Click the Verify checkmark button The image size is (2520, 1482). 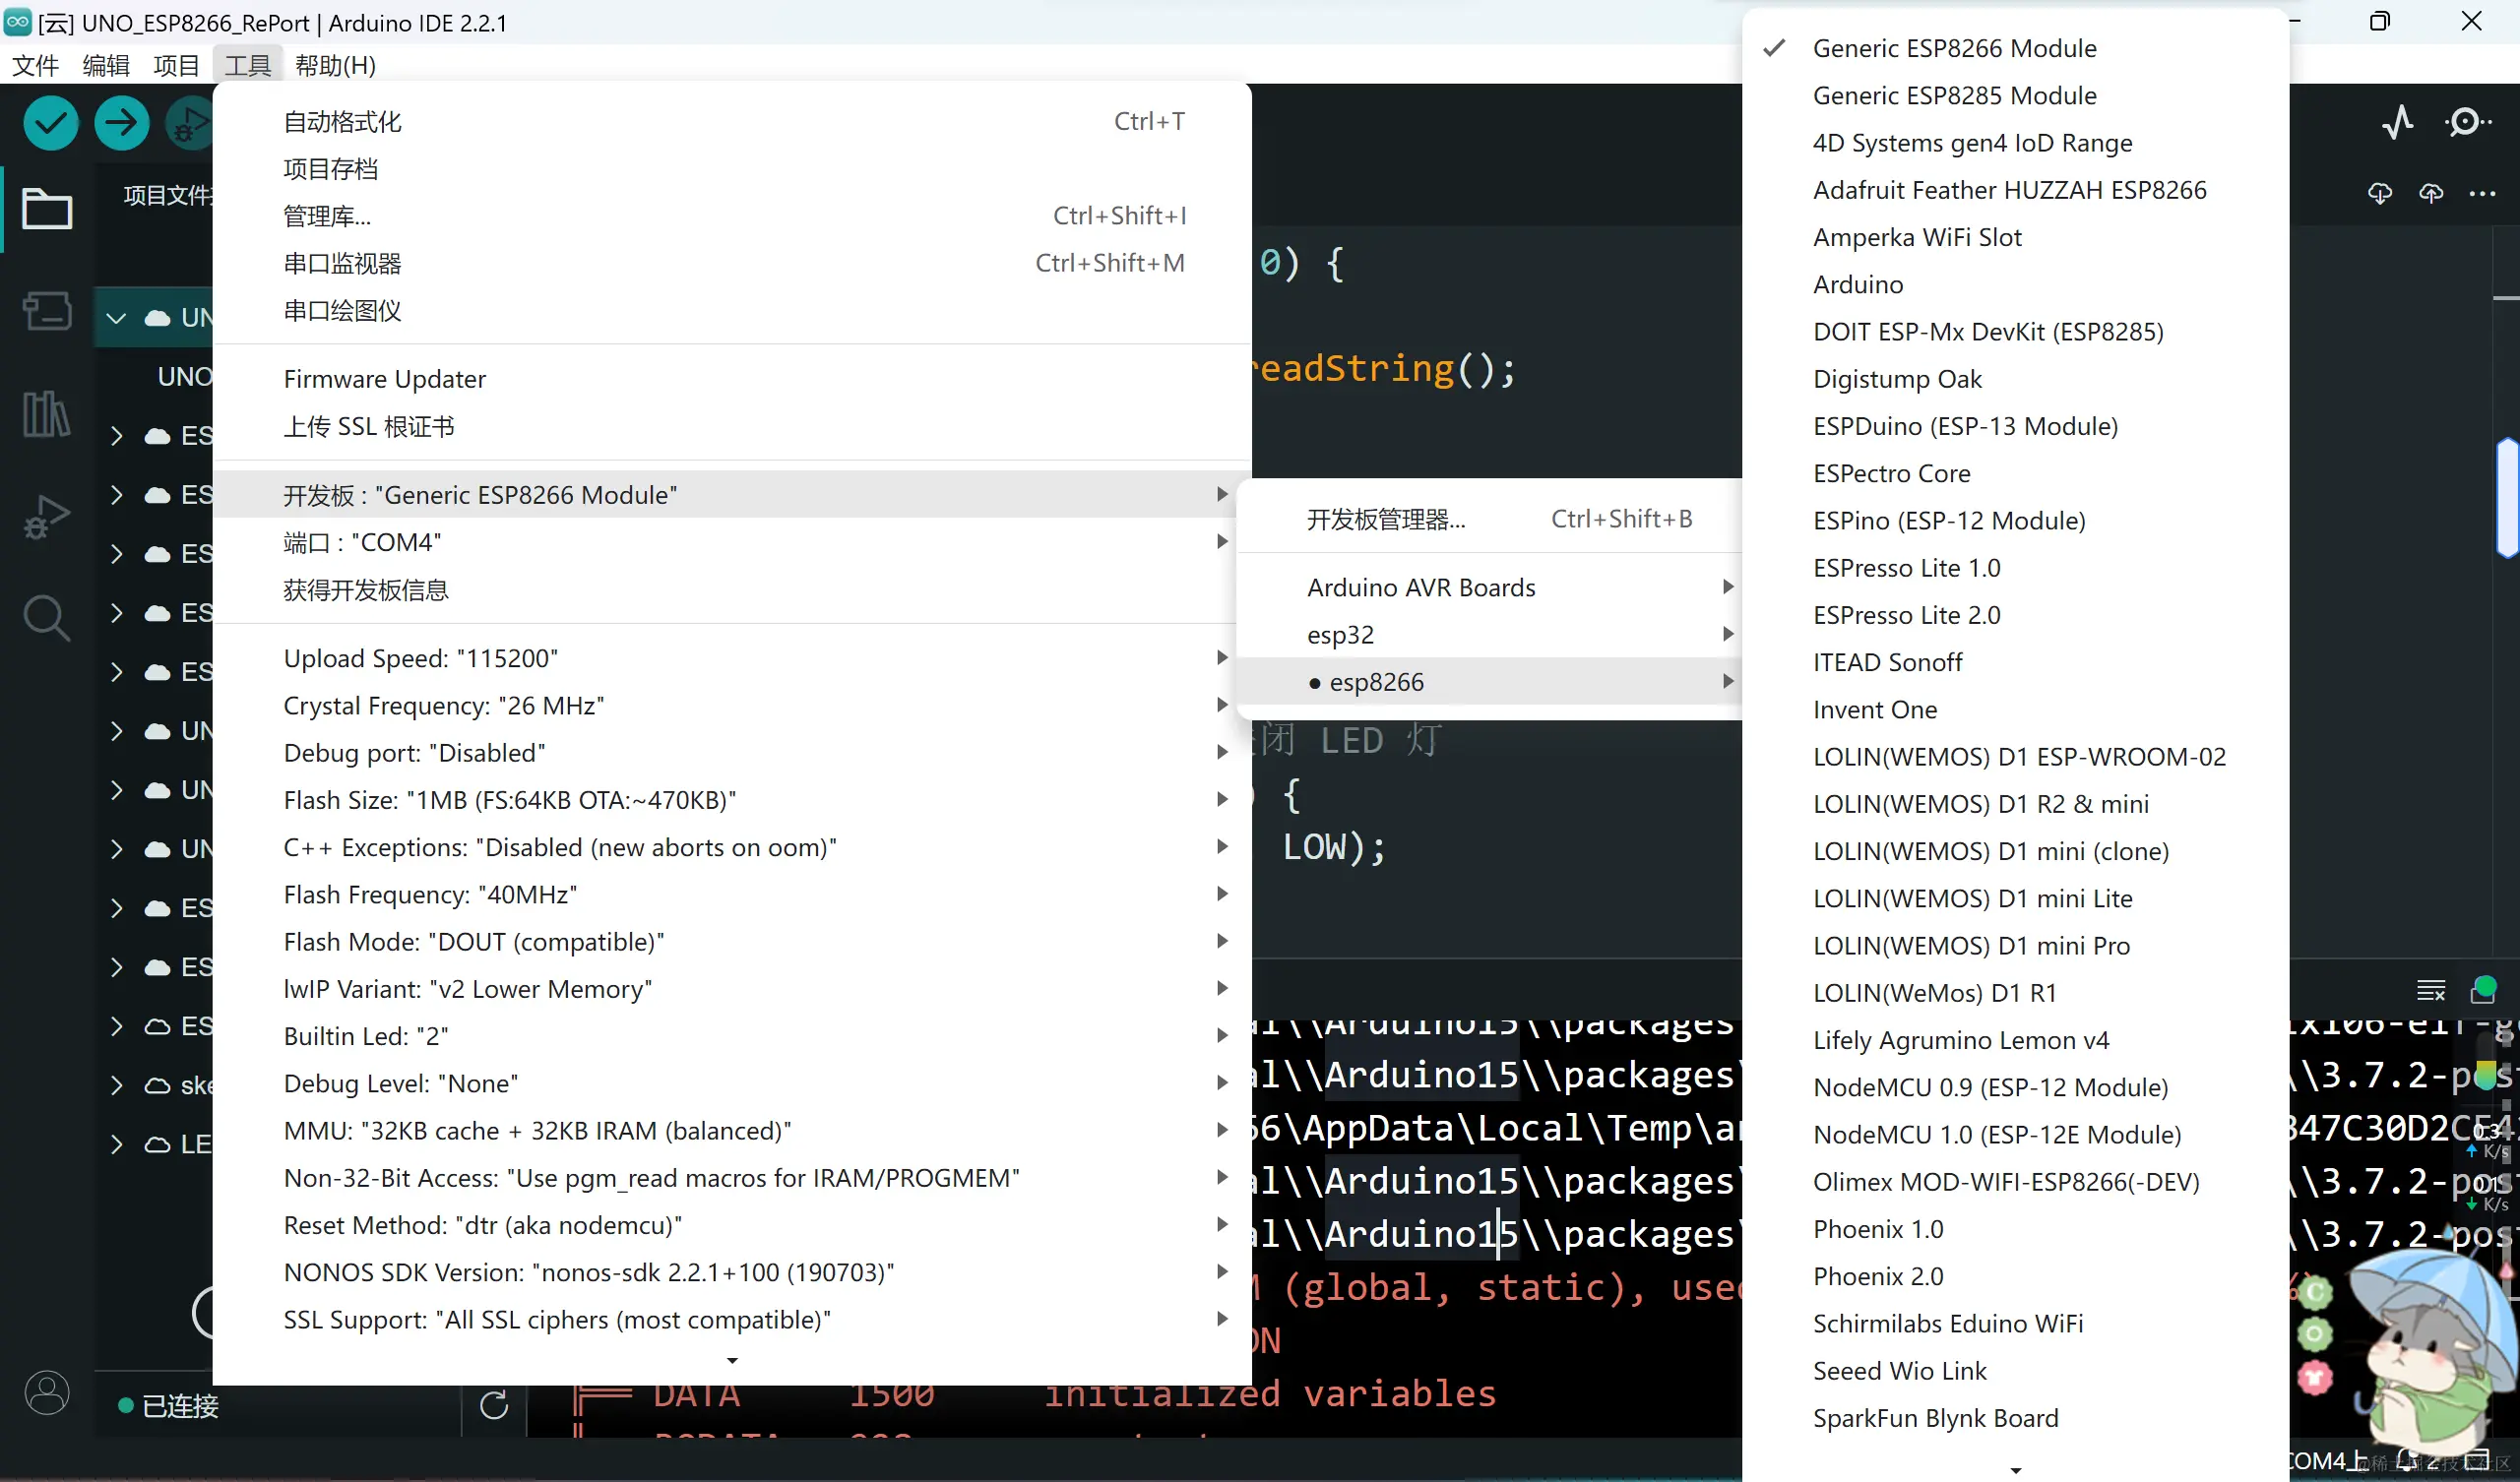coord(51,123)
